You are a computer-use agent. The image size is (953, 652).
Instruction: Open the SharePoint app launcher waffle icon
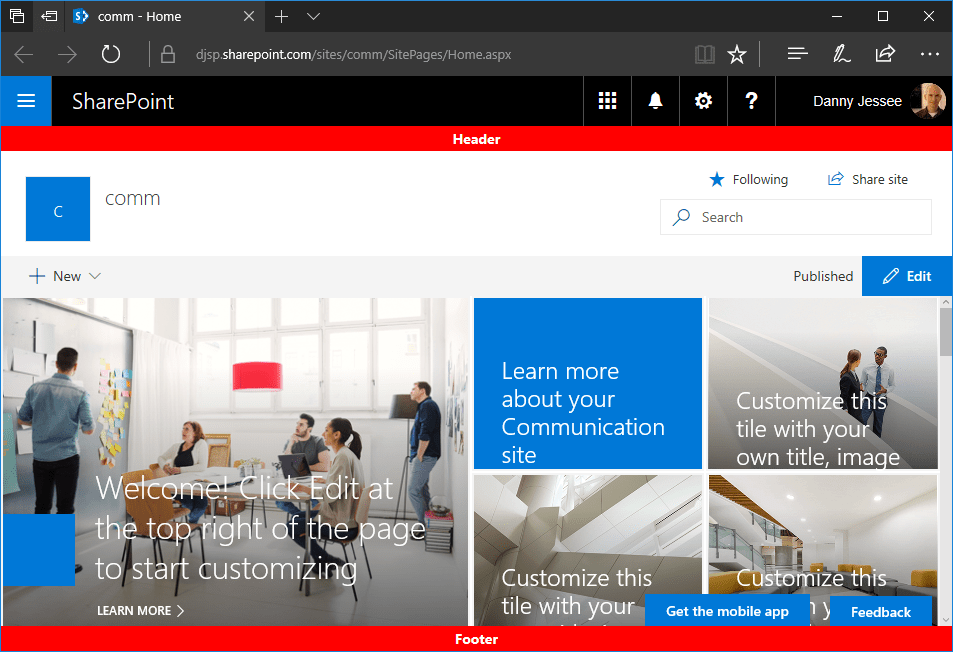click(607, 101)
